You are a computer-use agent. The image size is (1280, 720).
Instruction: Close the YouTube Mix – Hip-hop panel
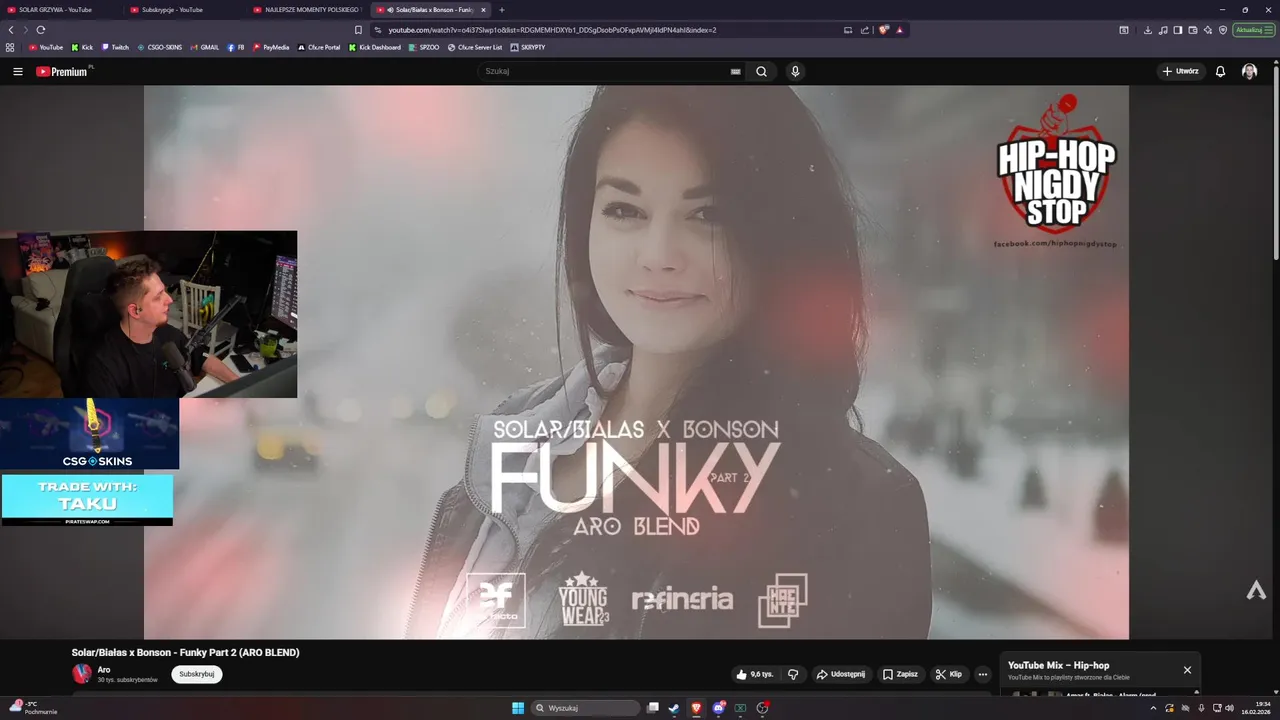[x=1187, y=670]
